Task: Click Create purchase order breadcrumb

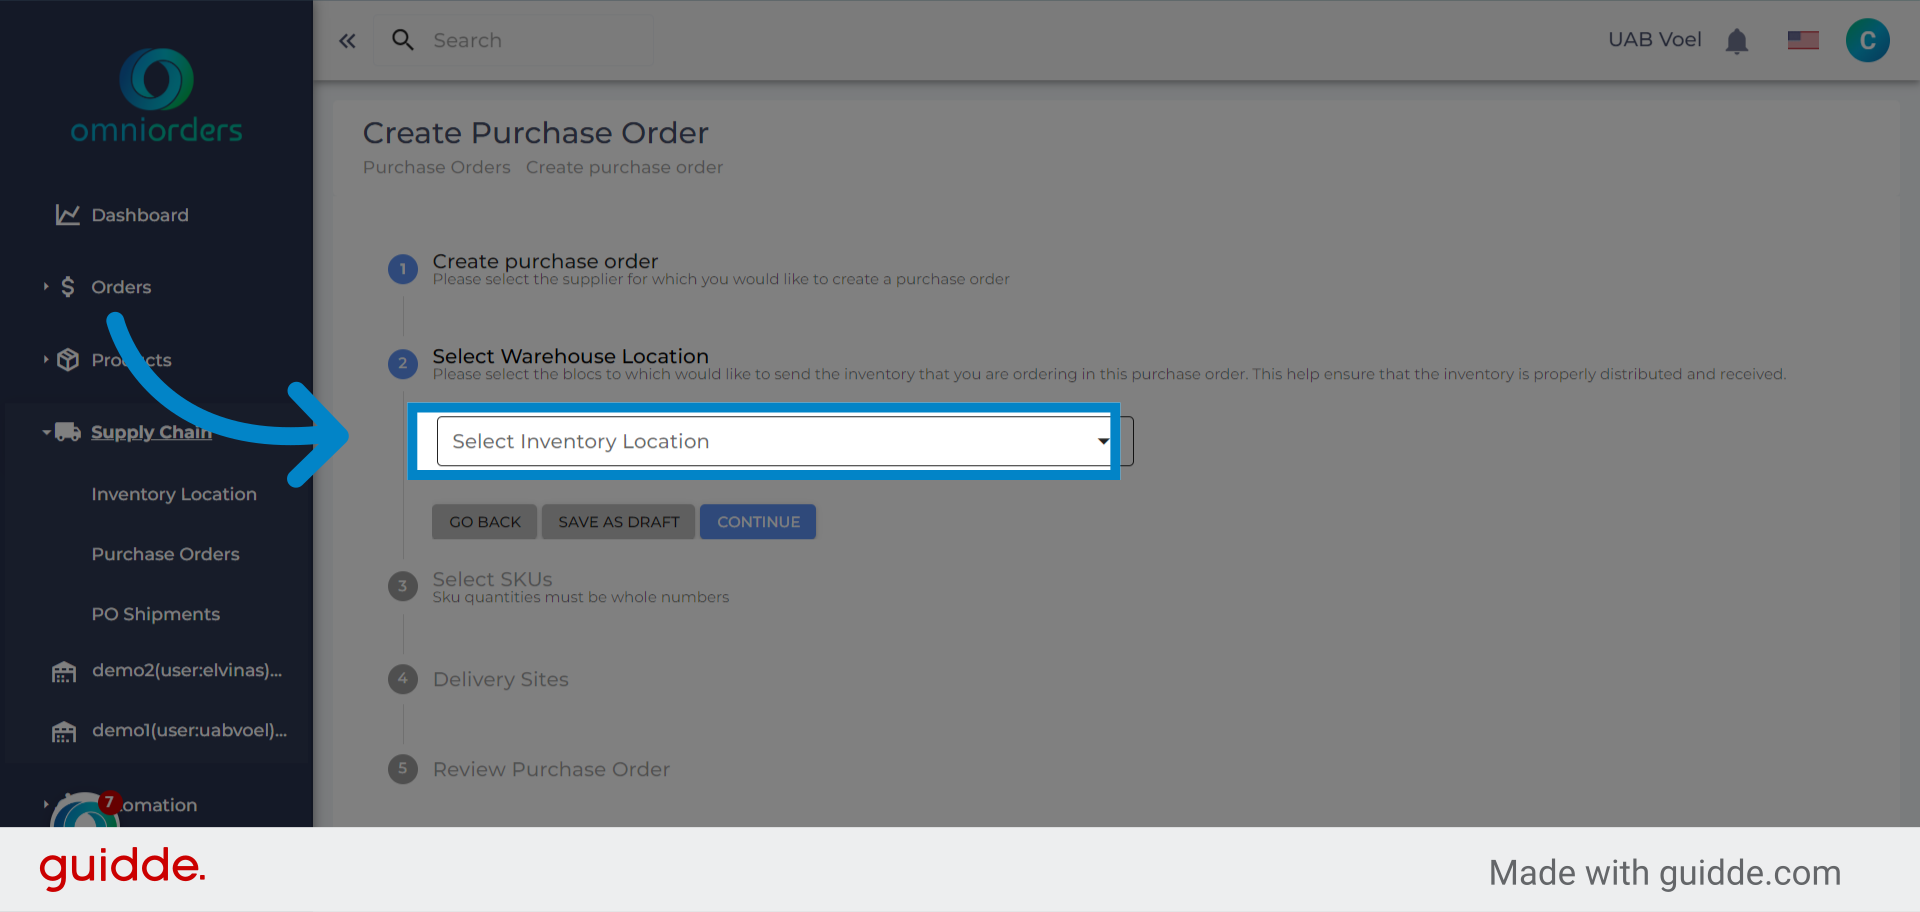Action: (x=625, y=167)
